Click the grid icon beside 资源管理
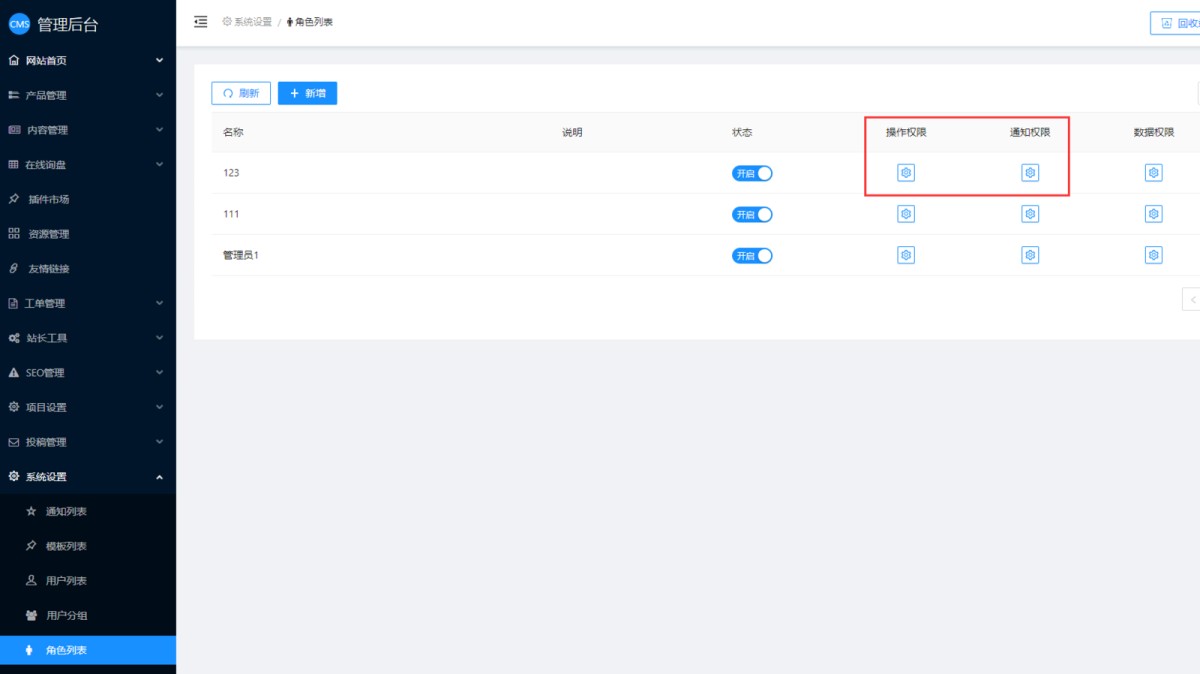Image resolution: width=1200 pixels, height=674 pixels. pyautogui.click(x=14, y=234)
